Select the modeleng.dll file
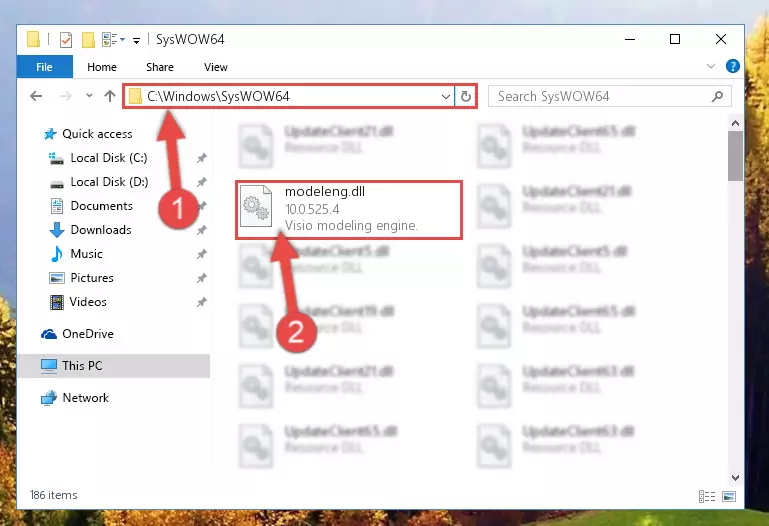Viewport: 769px width, 526px height. pos(349,210)
